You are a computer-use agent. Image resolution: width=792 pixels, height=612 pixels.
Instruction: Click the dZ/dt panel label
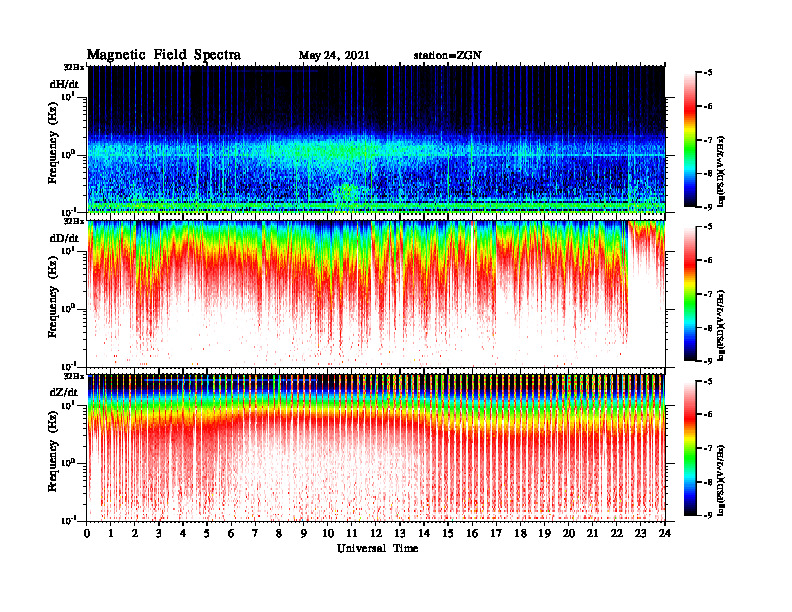click(64, 392)
